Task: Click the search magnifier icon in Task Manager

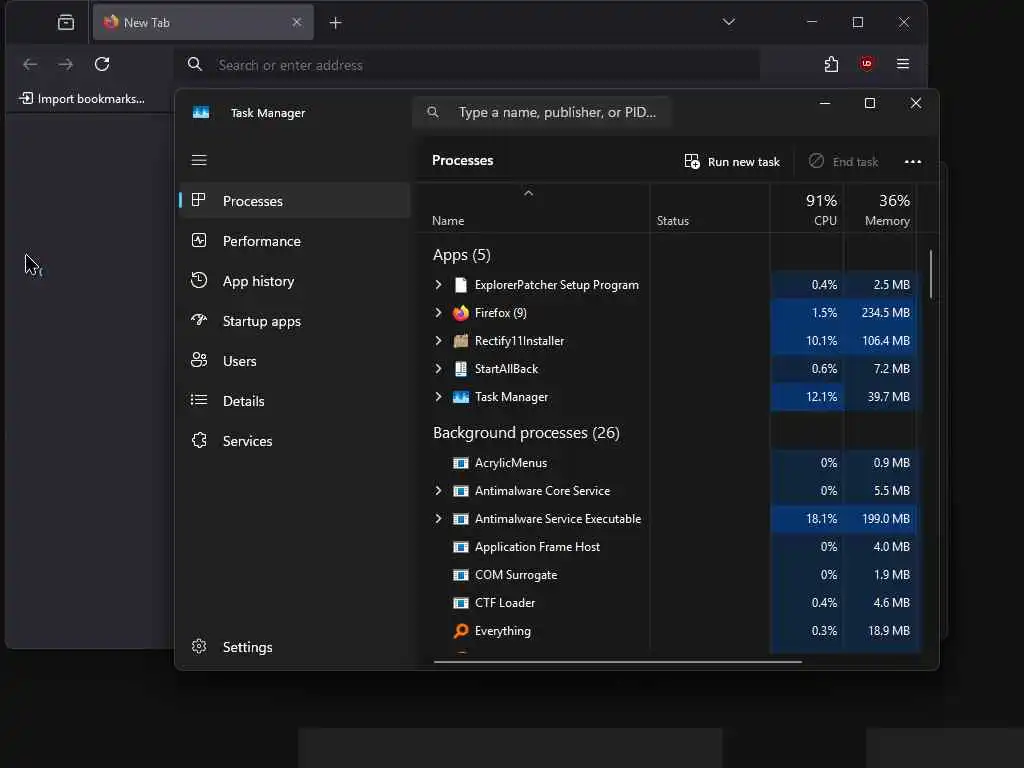Action: coord(432,112)
